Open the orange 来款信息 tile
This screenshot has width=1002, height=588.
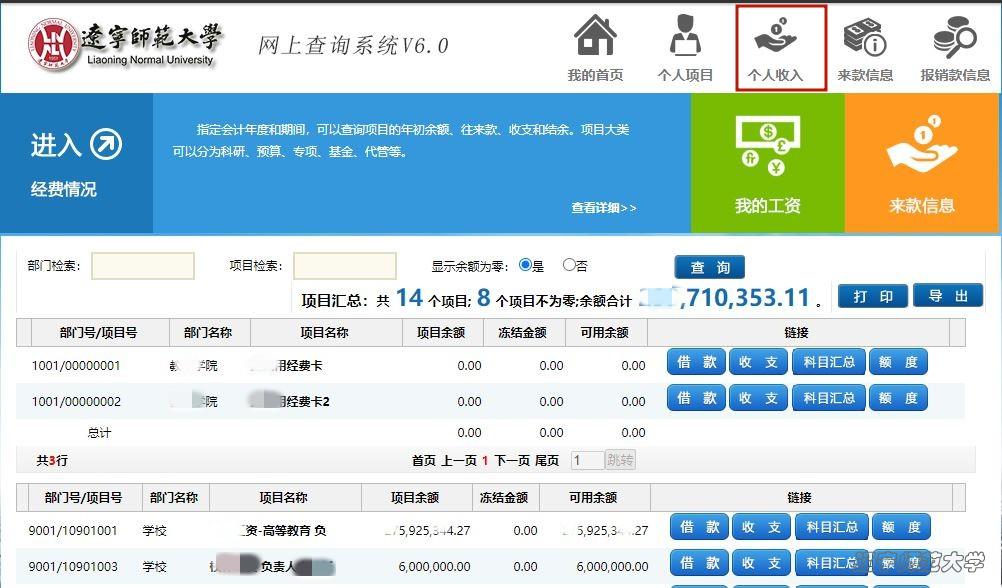point(922,163)
